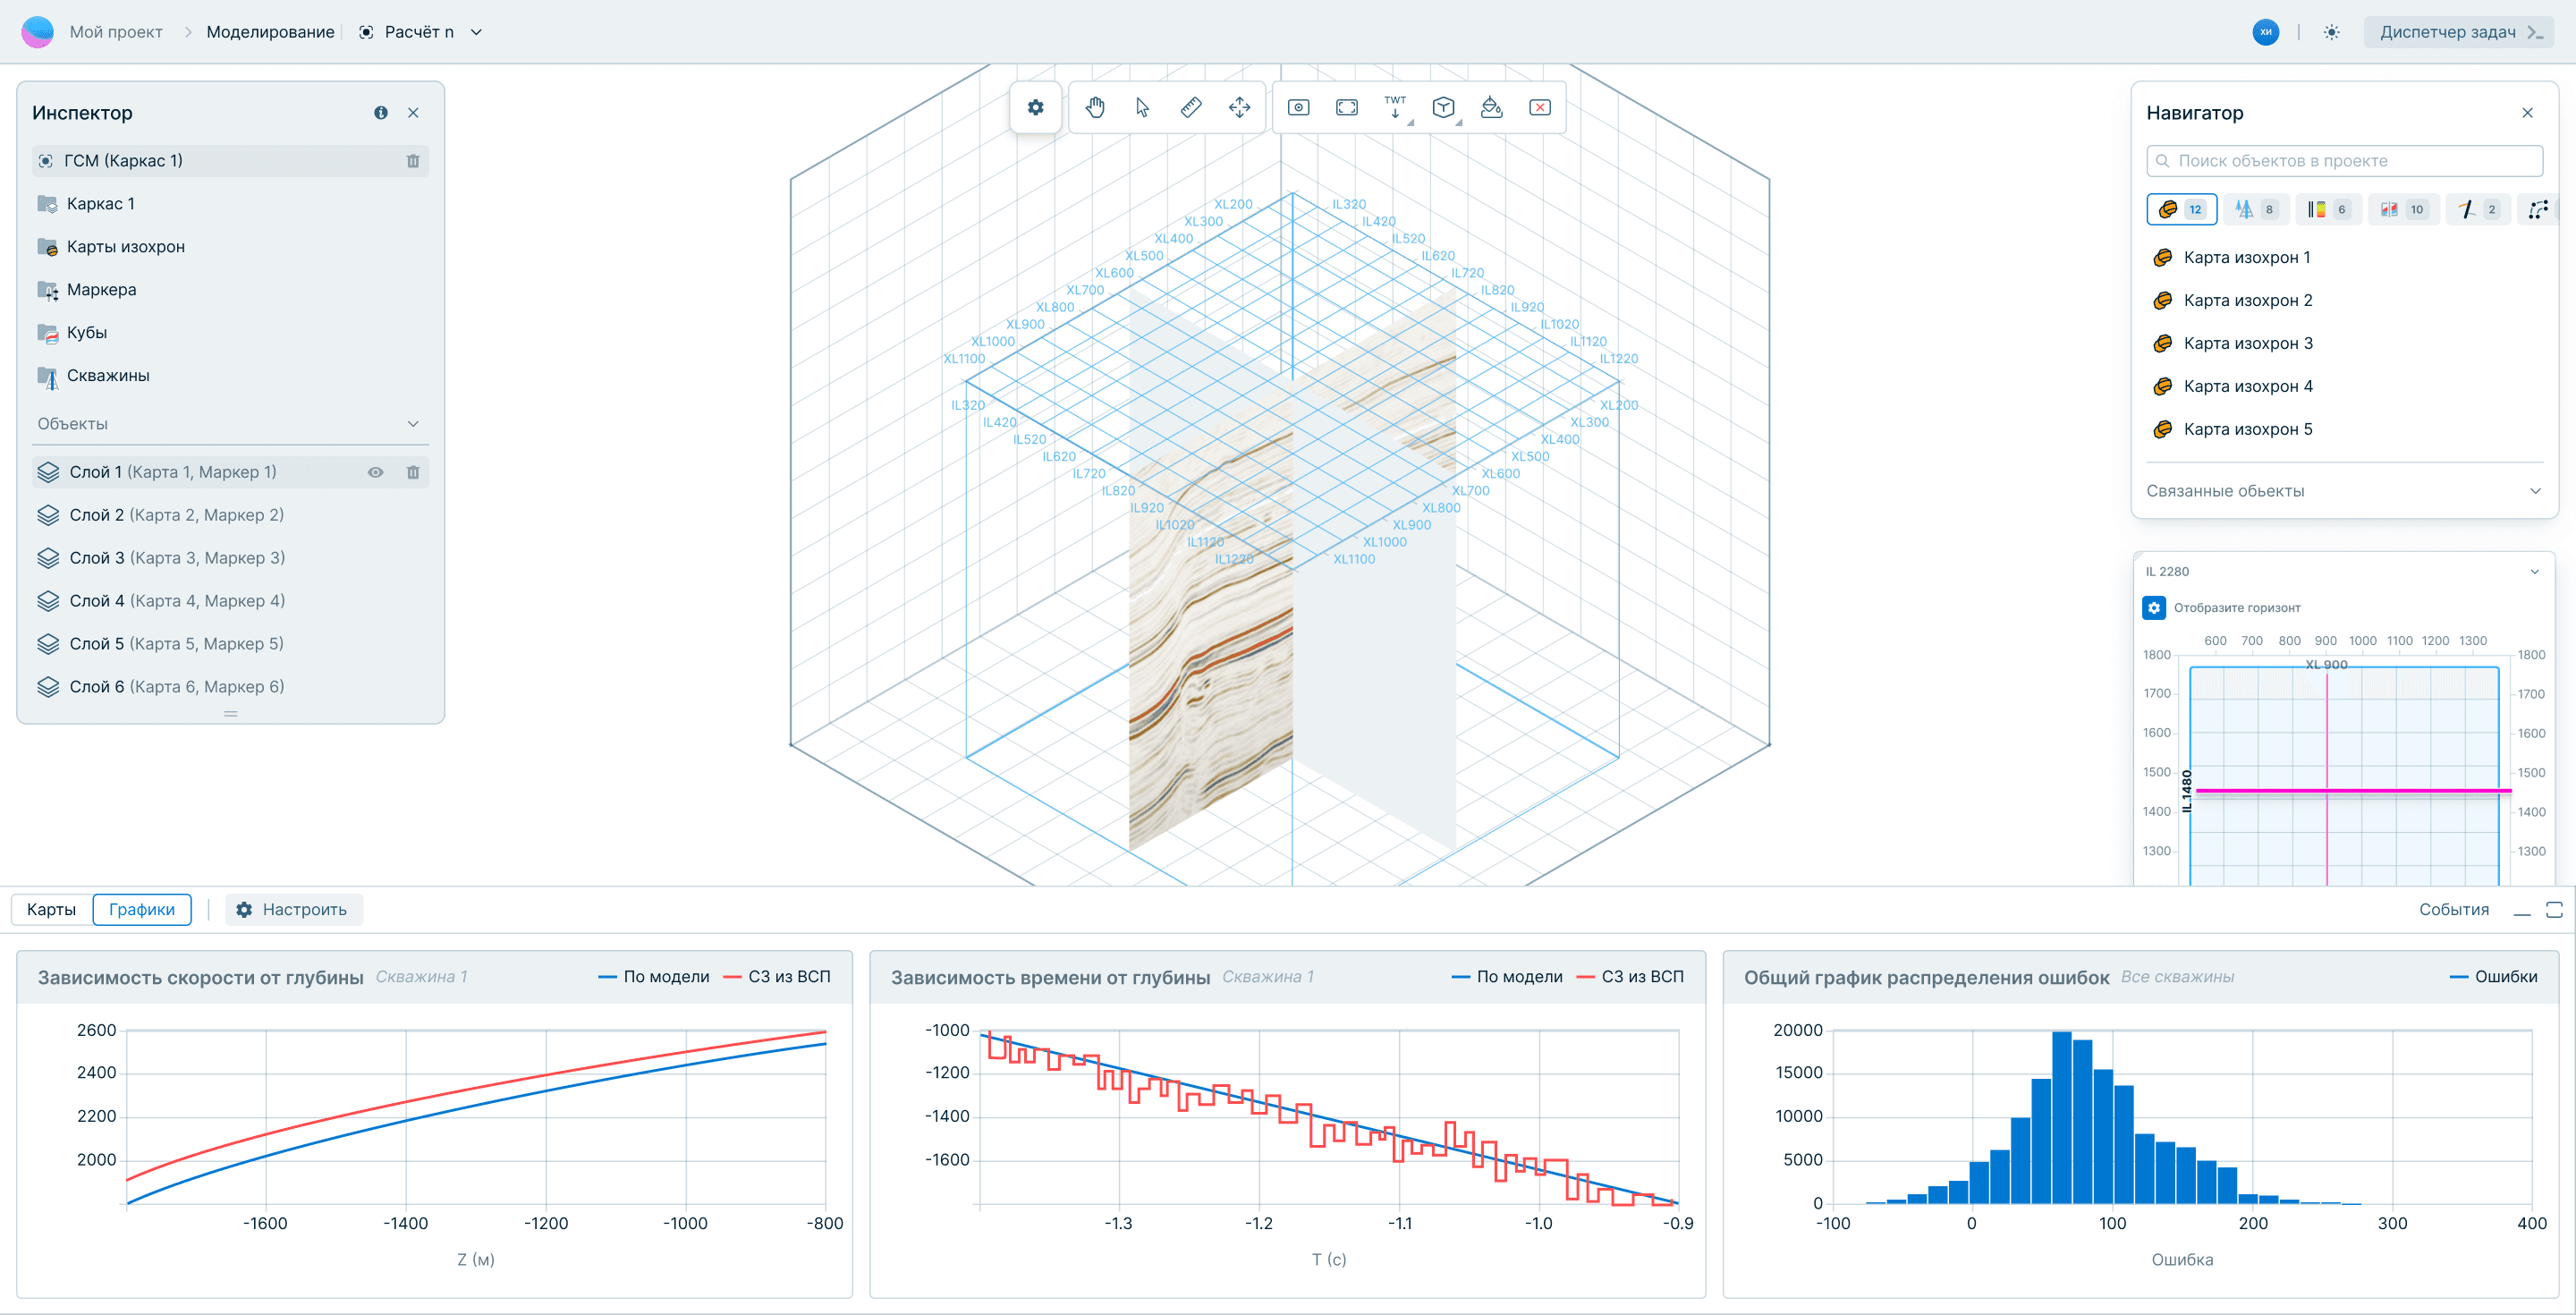Expand Связанные объекты section
2576x1315 pixels.
point(2534,491)
